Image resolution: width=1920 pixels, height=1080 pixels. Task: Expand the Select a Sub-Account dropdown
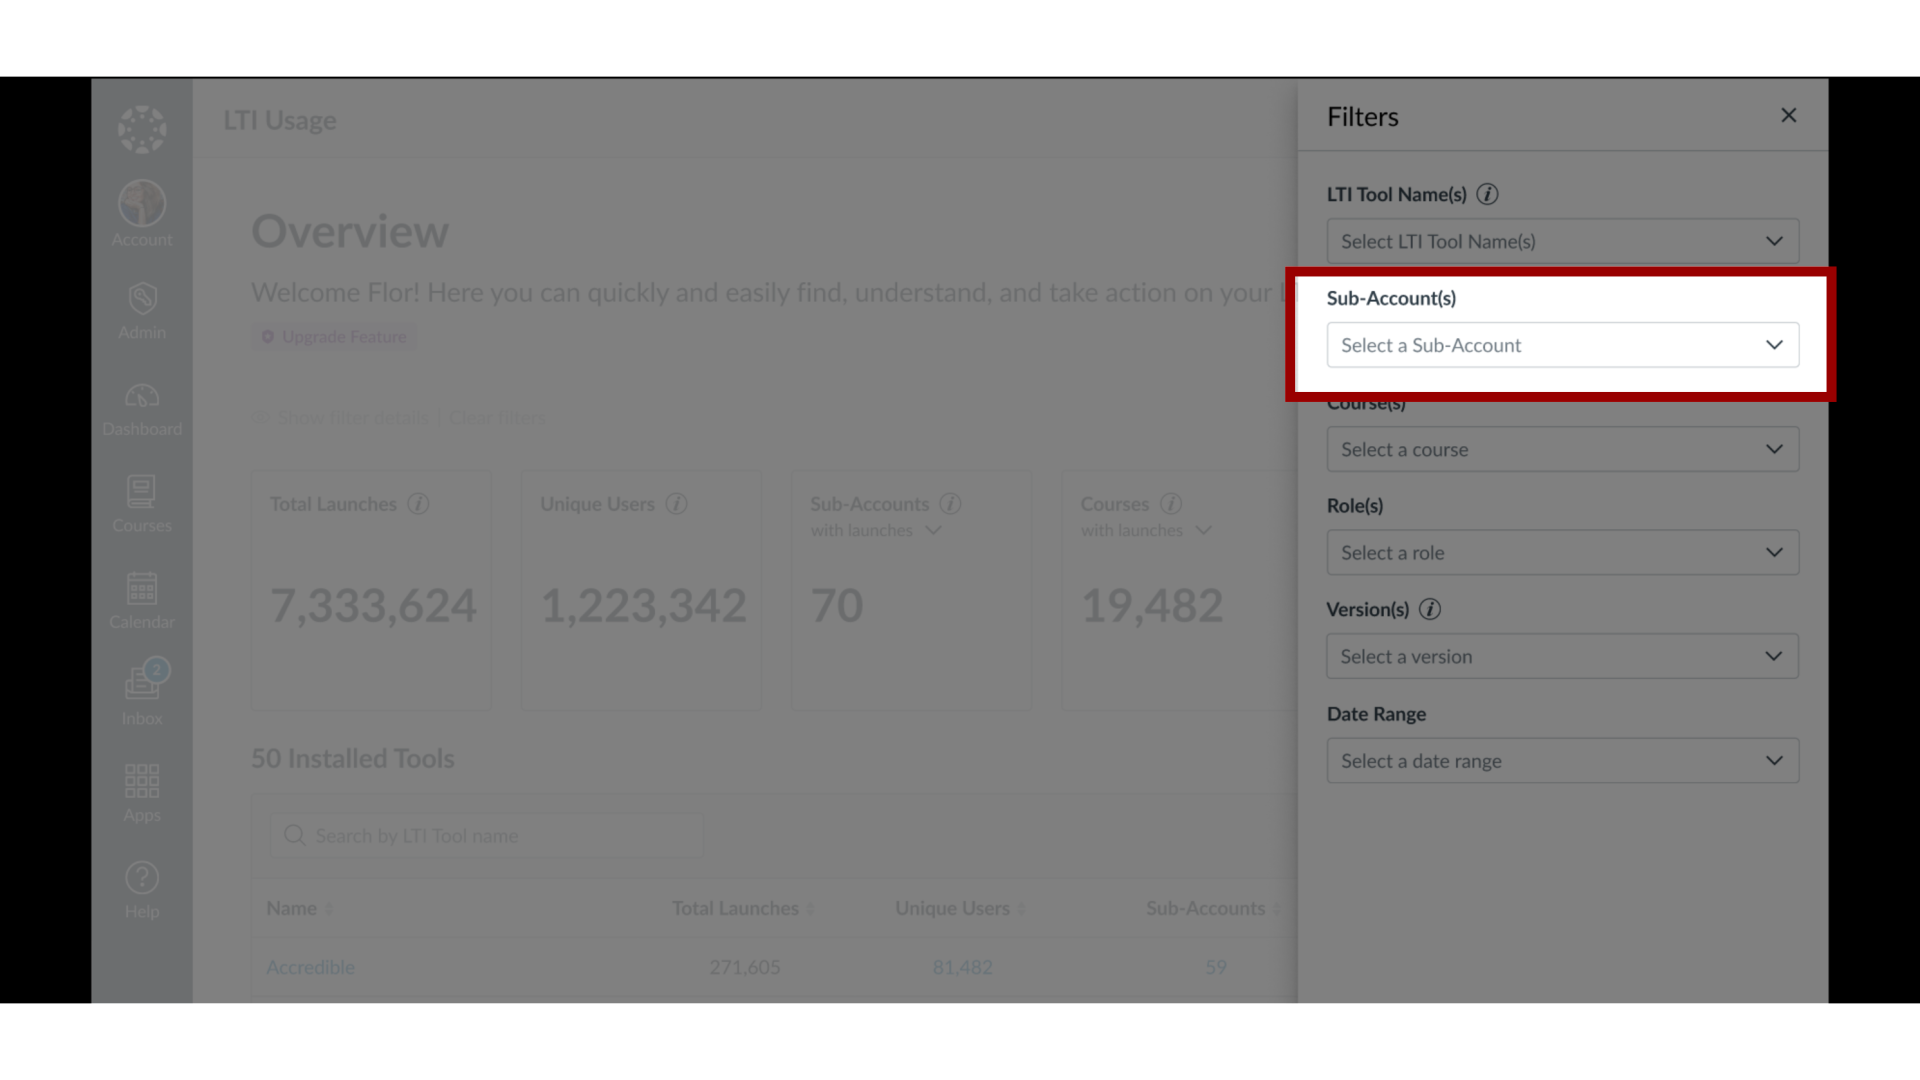1561,344
